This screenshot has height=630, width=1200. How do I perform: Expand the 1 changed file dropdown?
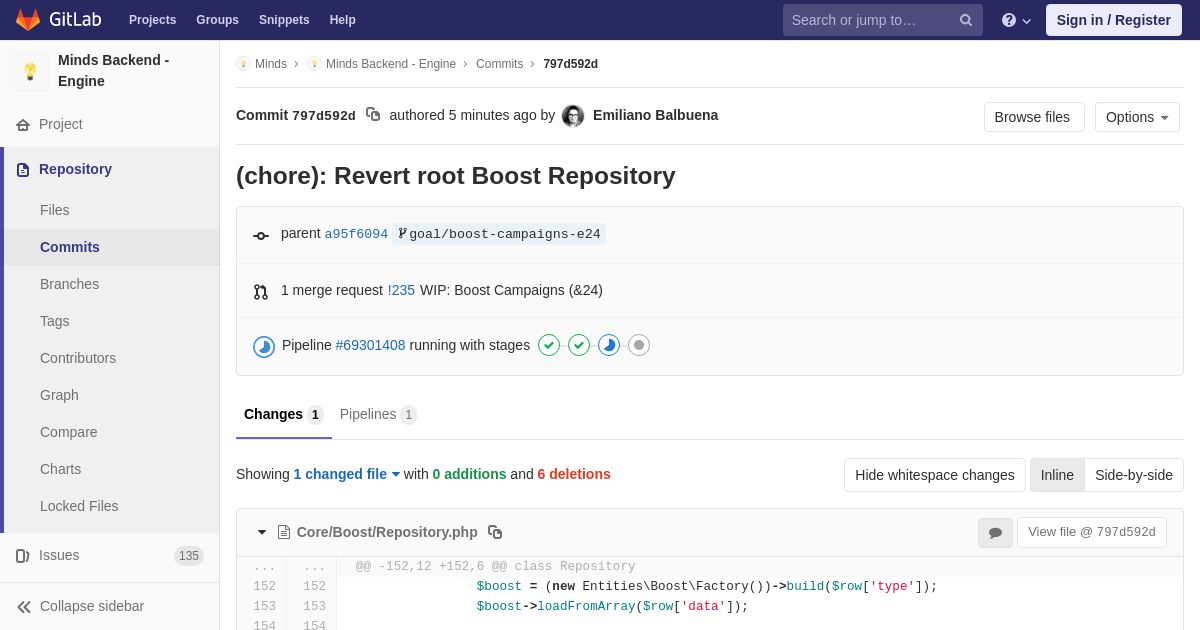[x=347, y=474]
